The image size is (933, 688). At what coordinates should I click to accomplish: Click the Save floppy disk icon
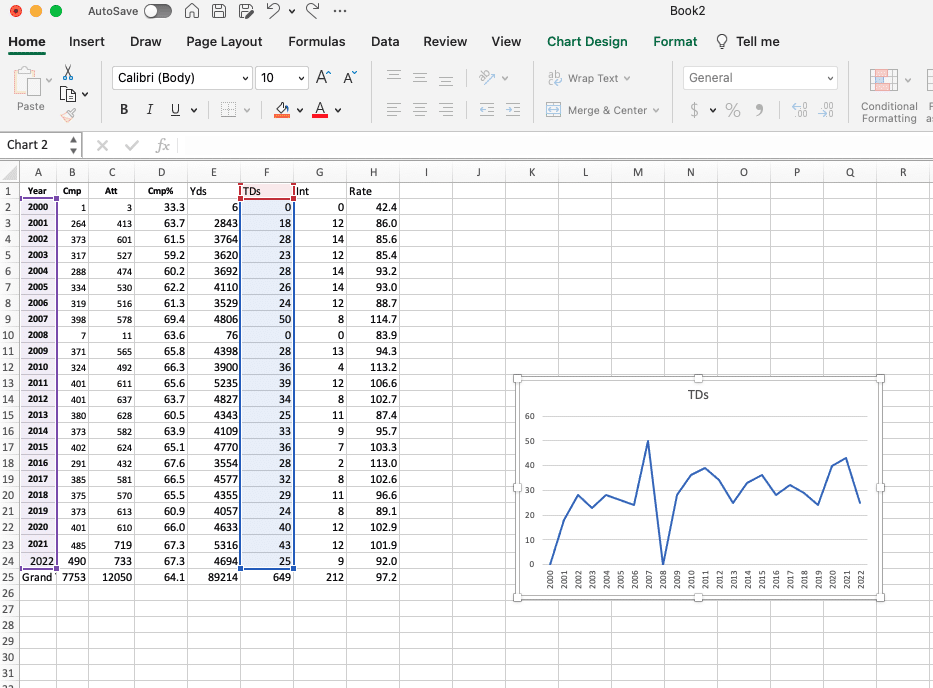pyautogui.click(x=219, y=11)
